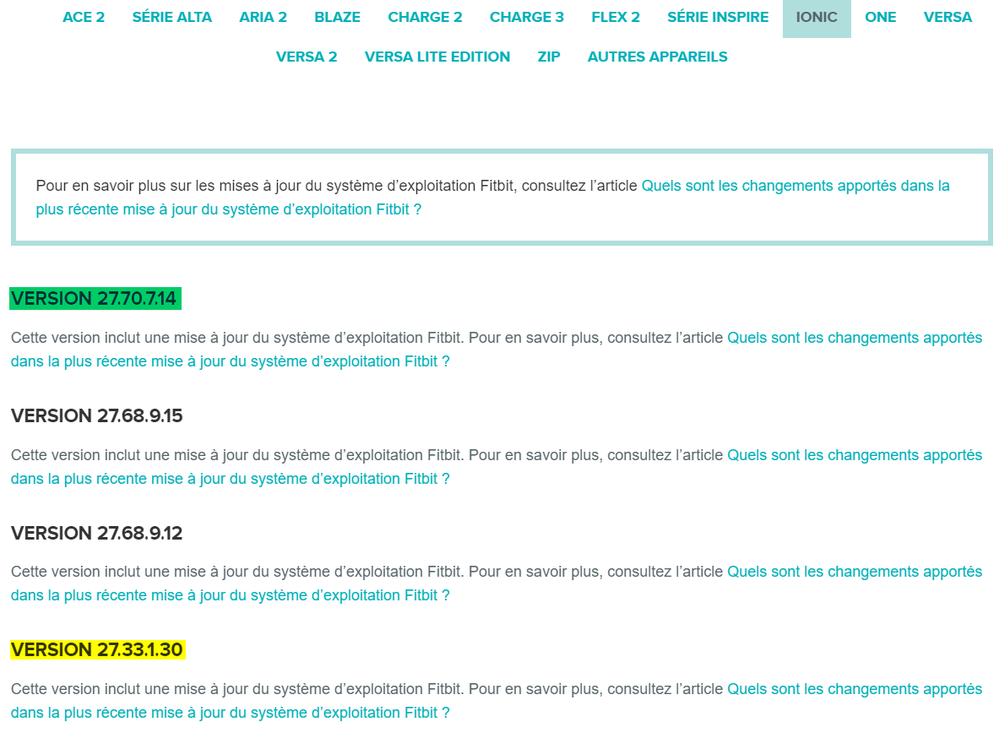Open AUTRES APPAREILS tab

pos(658,57)
